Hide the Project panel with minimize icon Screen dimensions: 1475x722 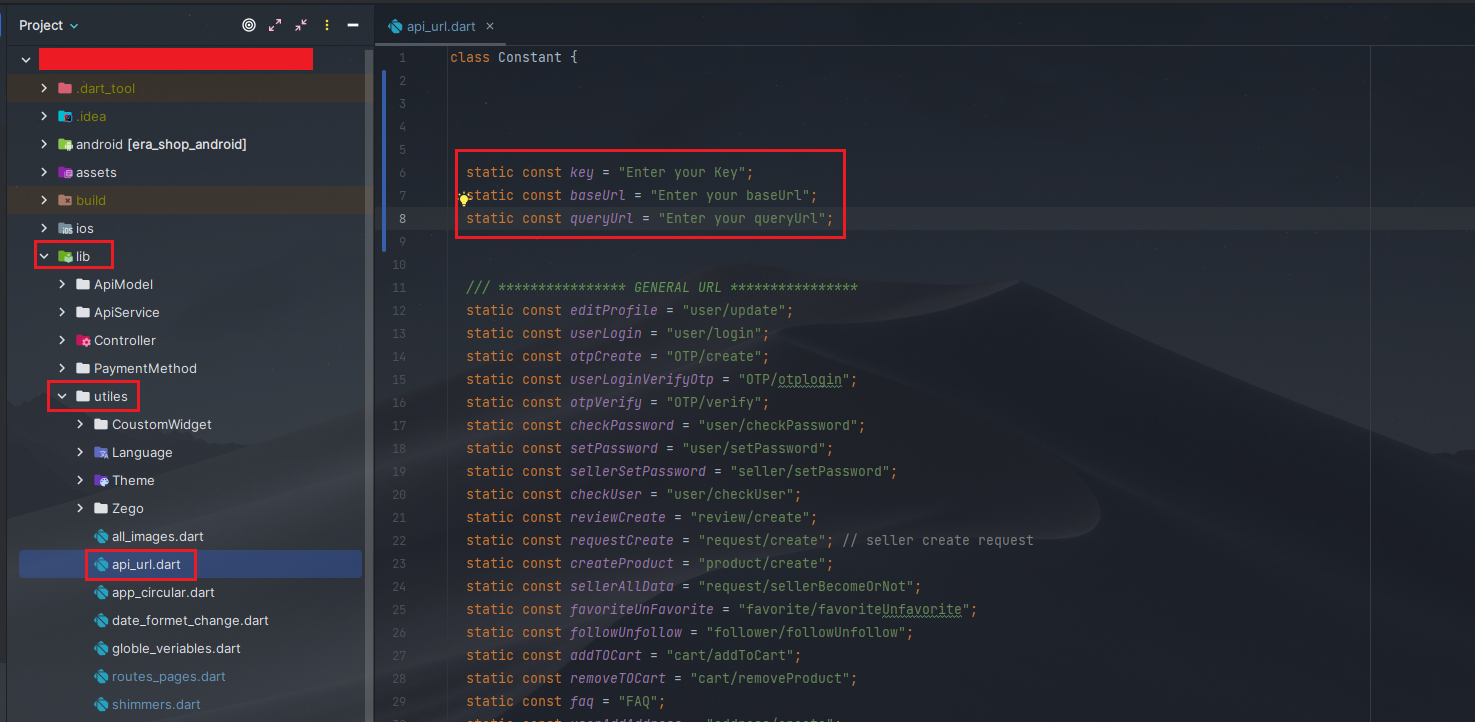pyautogui.click(x=353, y=25)
